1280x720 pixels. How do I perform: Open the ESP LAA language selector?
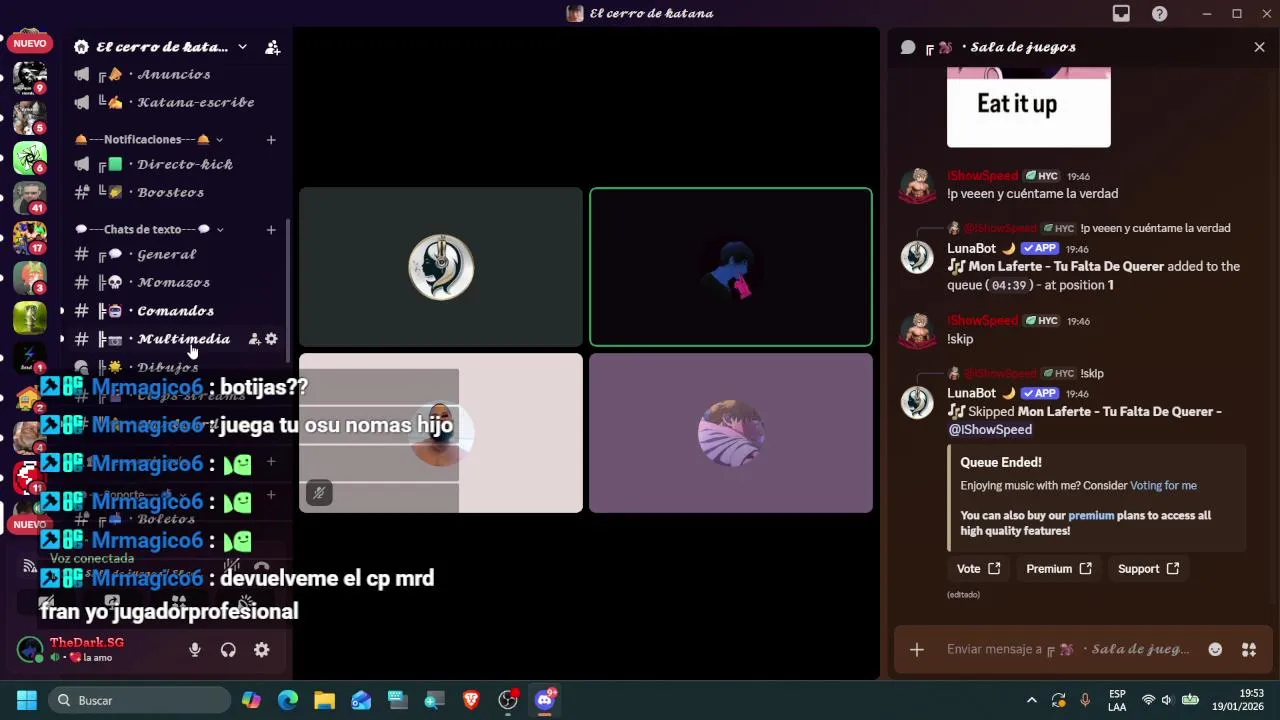tap(1117, 700)
